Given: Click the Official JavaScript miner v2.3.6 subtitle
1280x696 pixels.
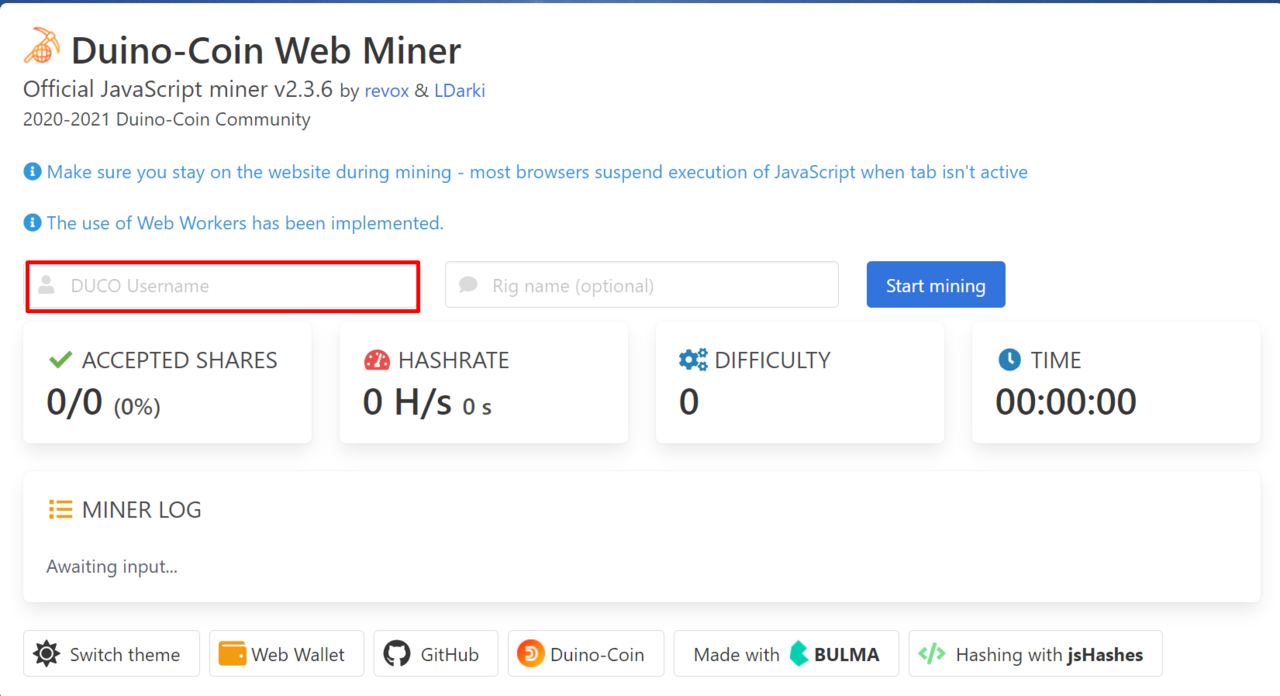Looking at the screenshot, I should coord(178,89).
